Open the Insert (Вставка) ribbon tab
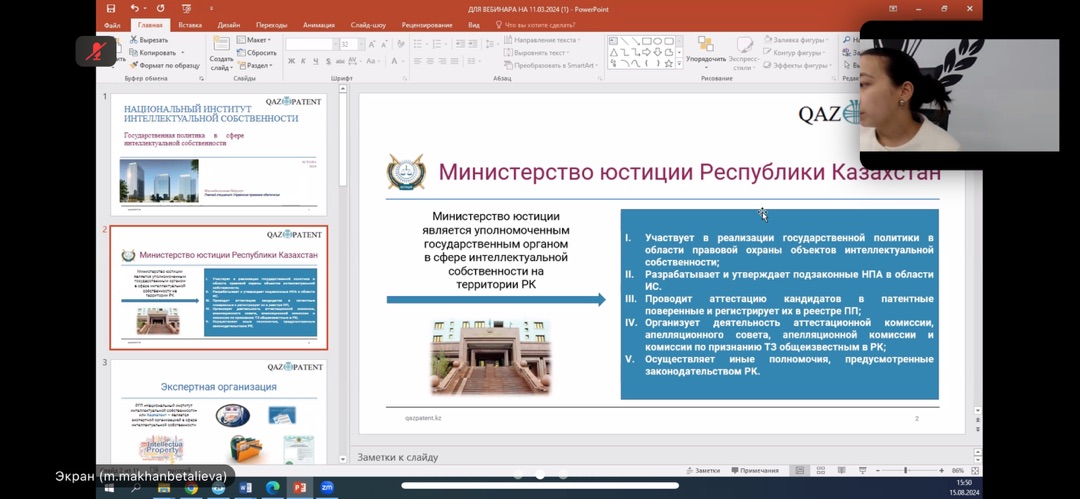 pos(190,25)
